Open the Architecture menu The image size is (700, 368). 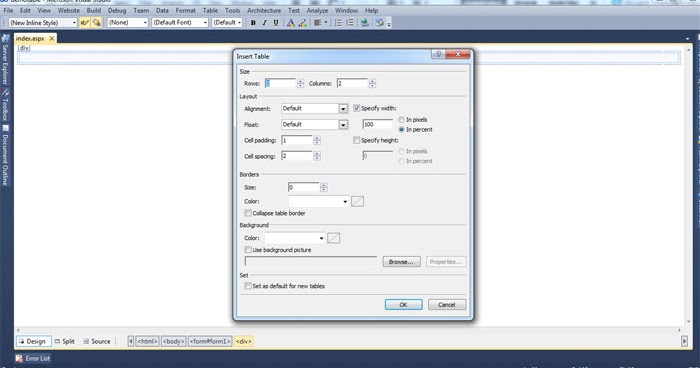264,10
